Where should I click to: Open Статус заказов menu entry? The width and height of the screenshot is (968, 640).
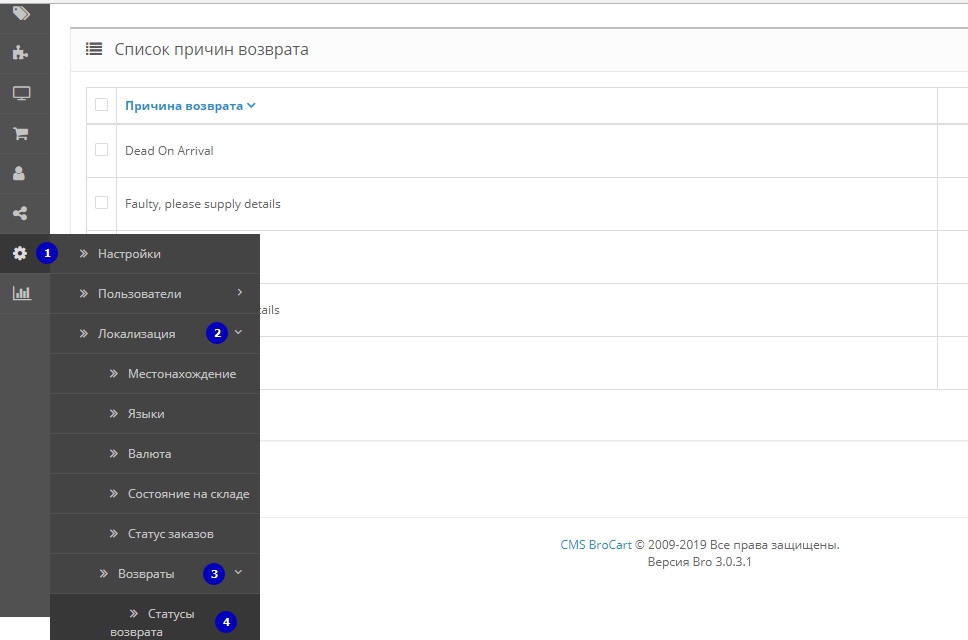(x=154, y=534)
